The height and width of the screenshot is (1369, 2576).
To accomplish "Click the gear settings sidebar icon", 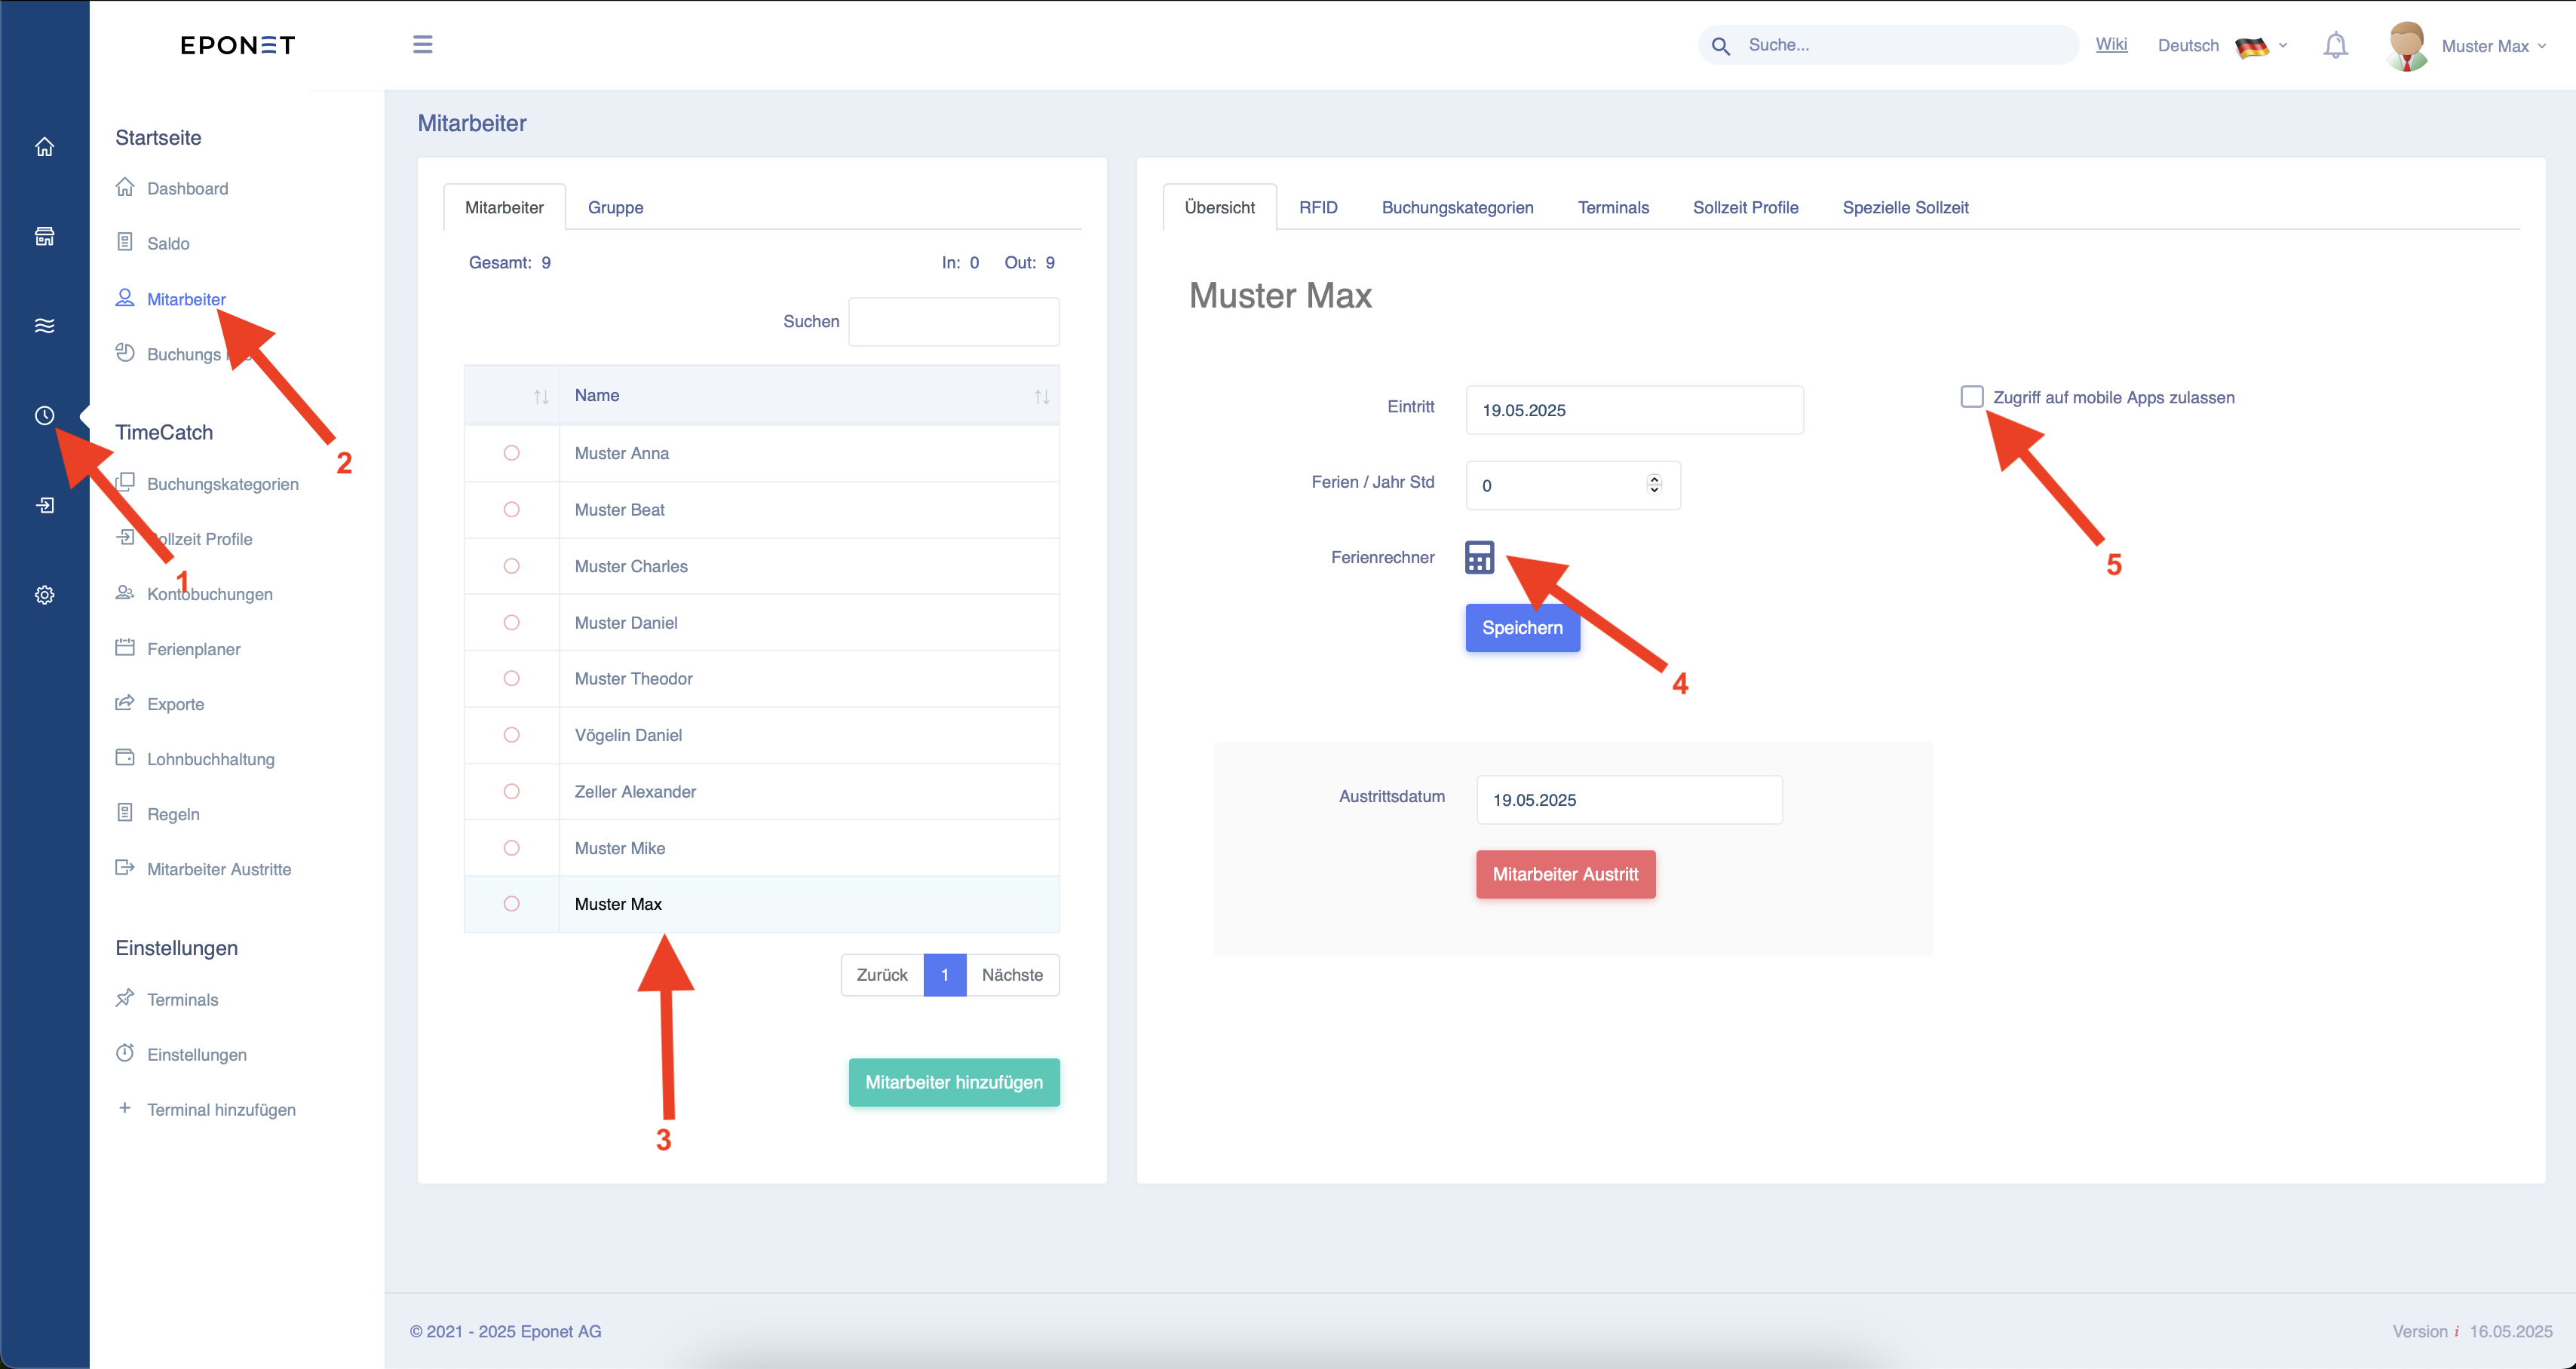I will (44, 595).
